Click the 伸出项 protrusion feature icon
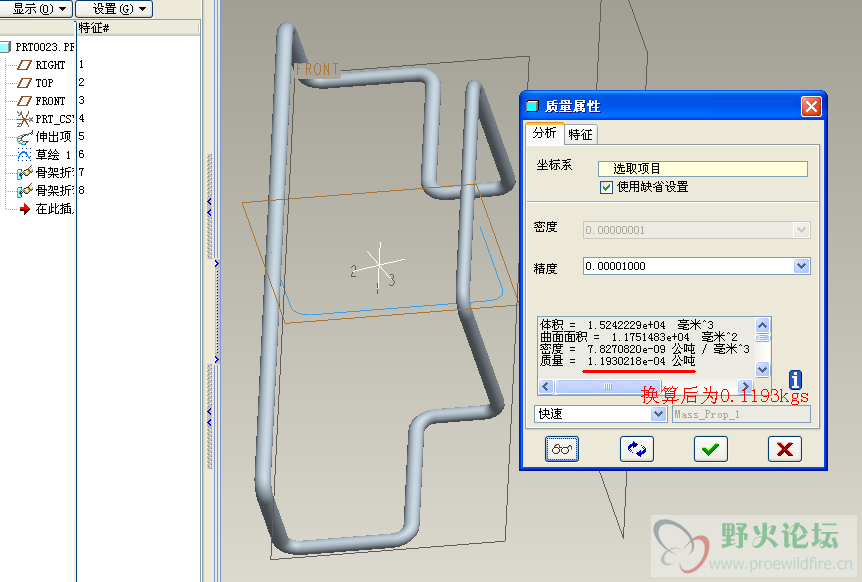This screenshot has height=582, width=862. point(25,137)
